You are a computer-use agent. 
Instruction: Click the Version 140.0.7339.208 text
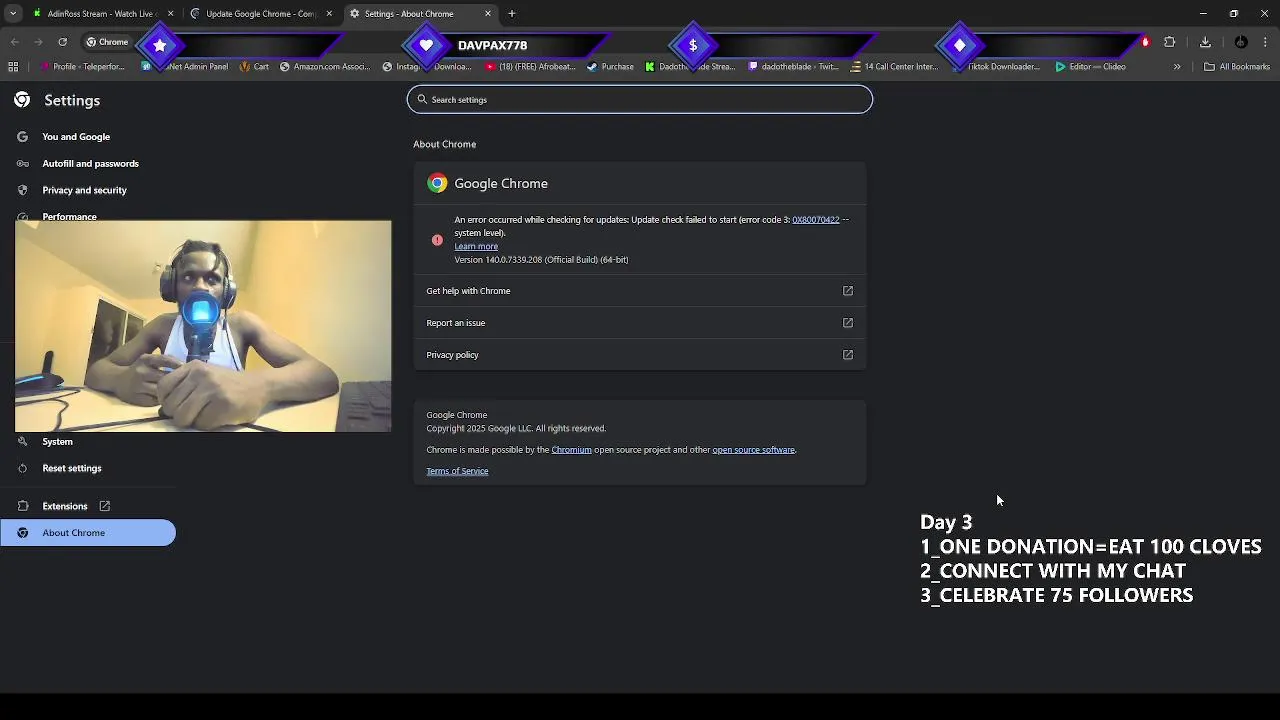tap(541, 260)
